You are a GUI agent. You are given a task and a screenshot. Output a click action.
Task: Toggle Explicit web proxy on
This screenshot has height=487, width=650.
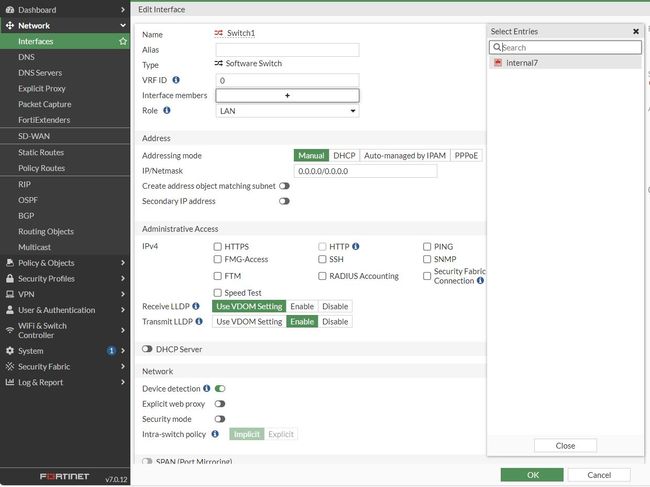click(220, 404)
